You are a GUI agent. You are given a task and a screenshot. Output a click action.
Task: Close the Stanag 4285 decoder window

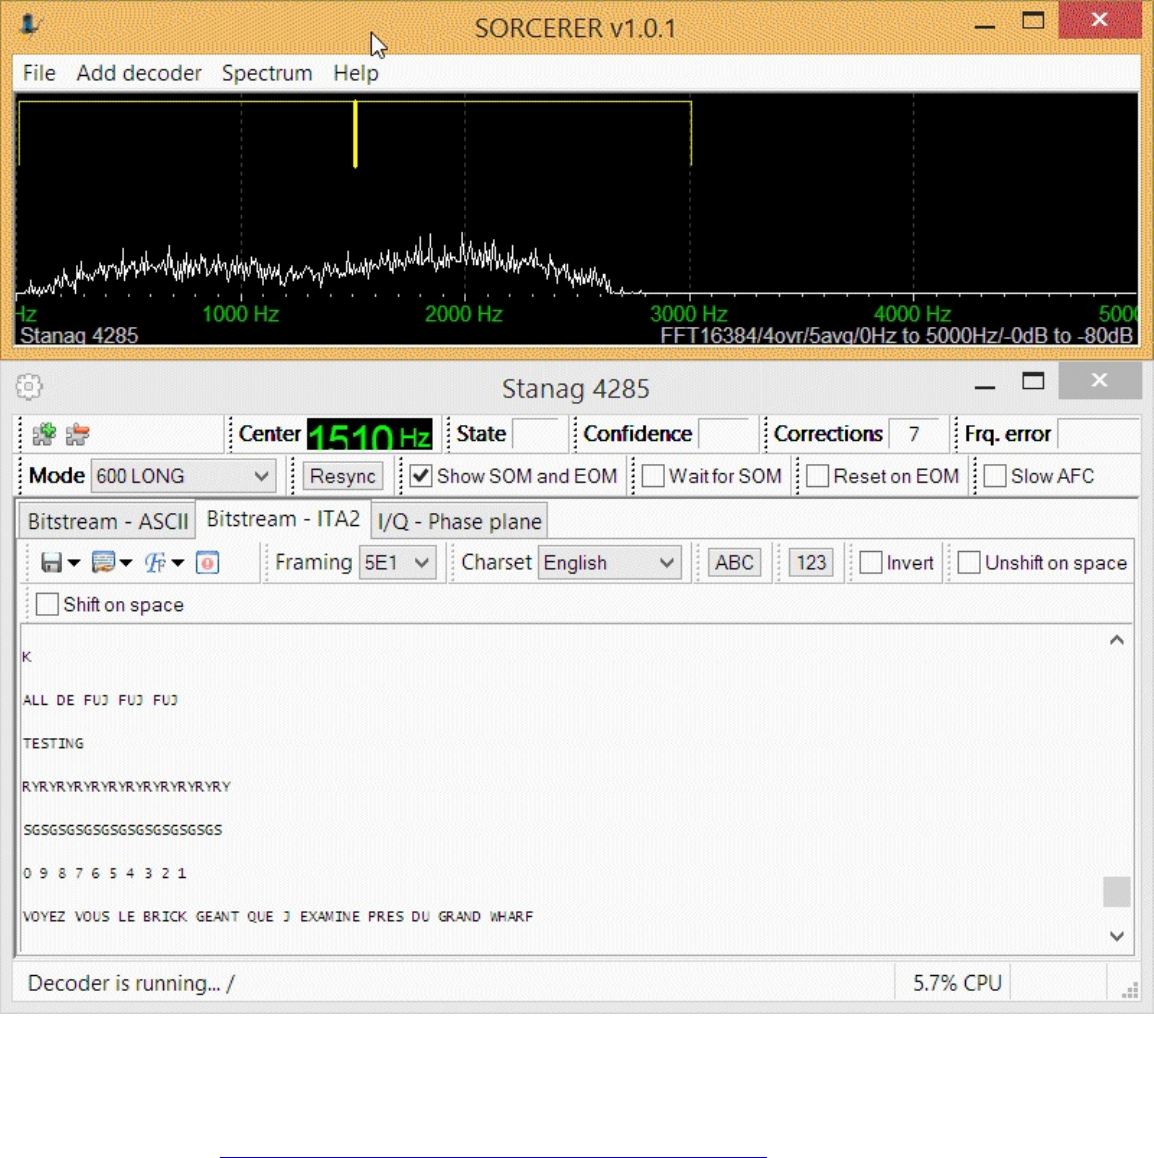click(1099, 380)
